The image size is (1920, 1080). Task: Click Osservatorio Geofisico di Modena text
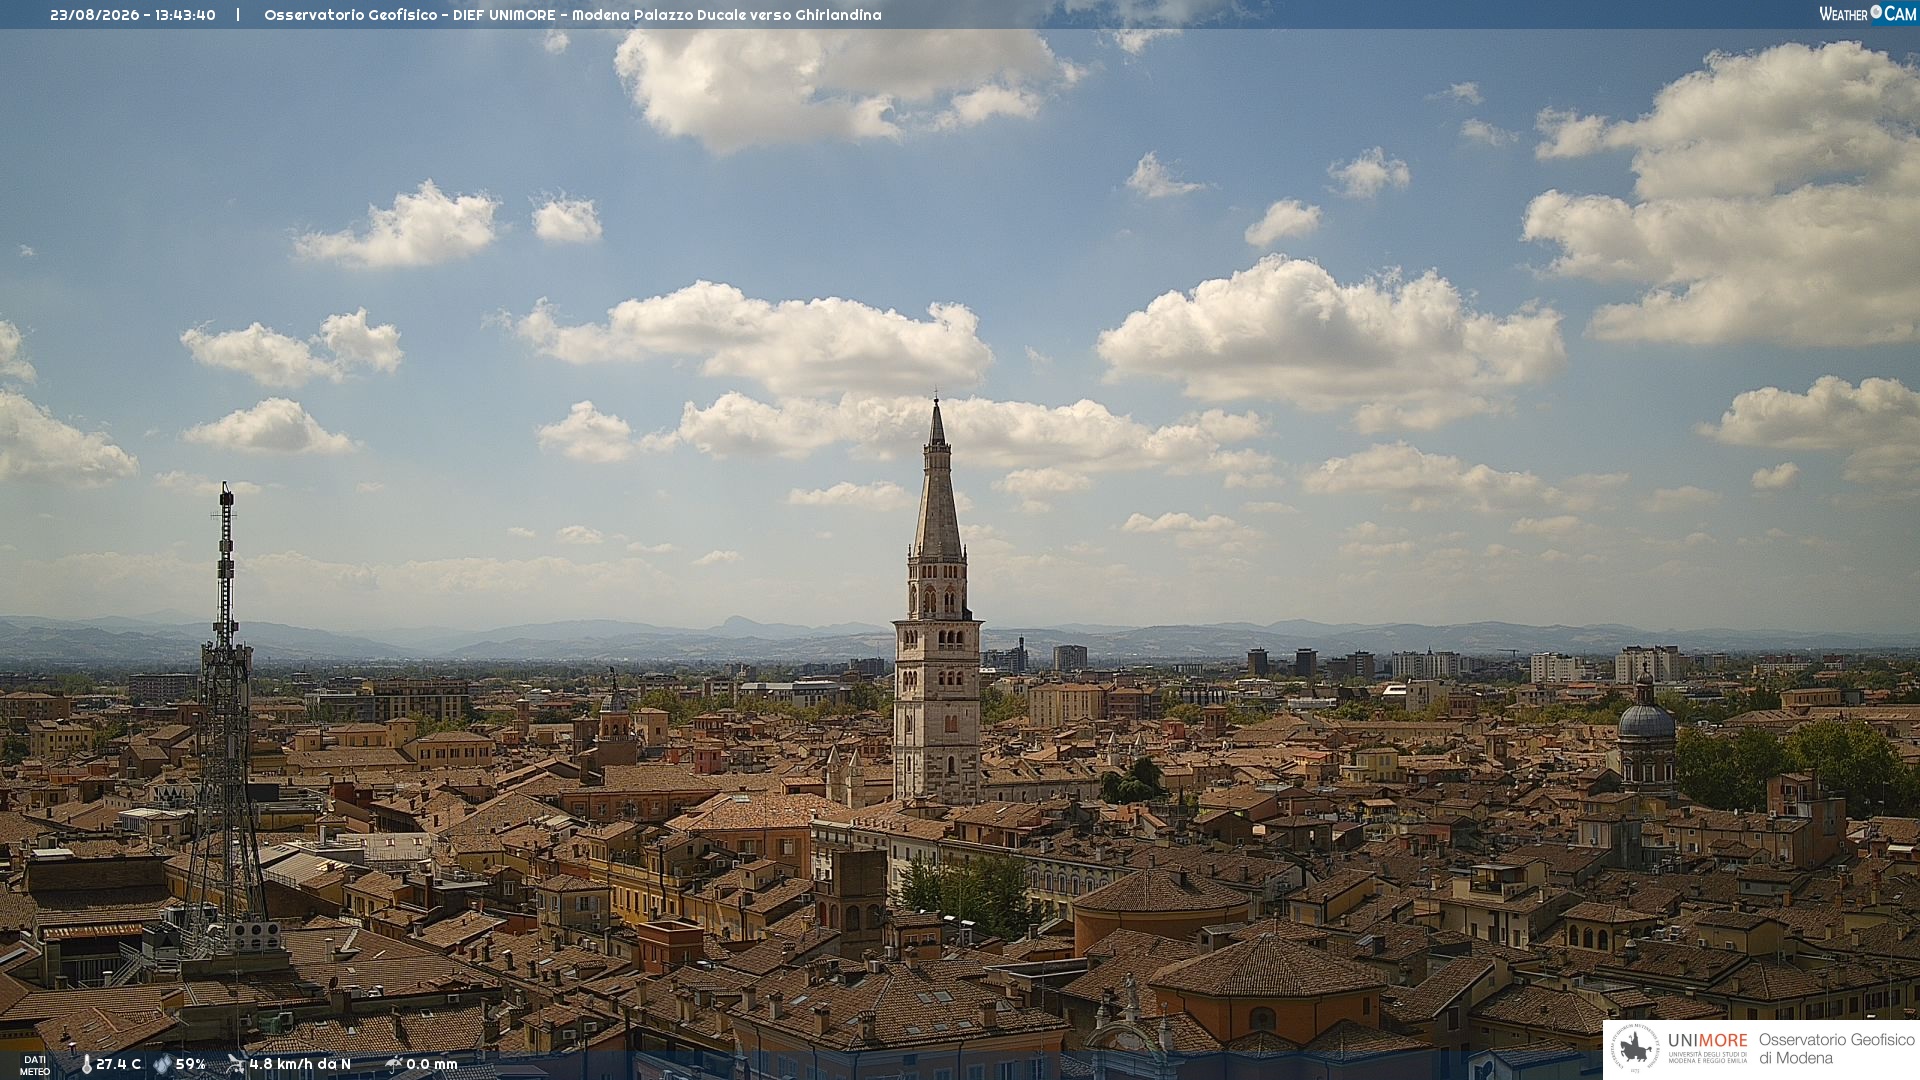click(x=1836, y=1049)
